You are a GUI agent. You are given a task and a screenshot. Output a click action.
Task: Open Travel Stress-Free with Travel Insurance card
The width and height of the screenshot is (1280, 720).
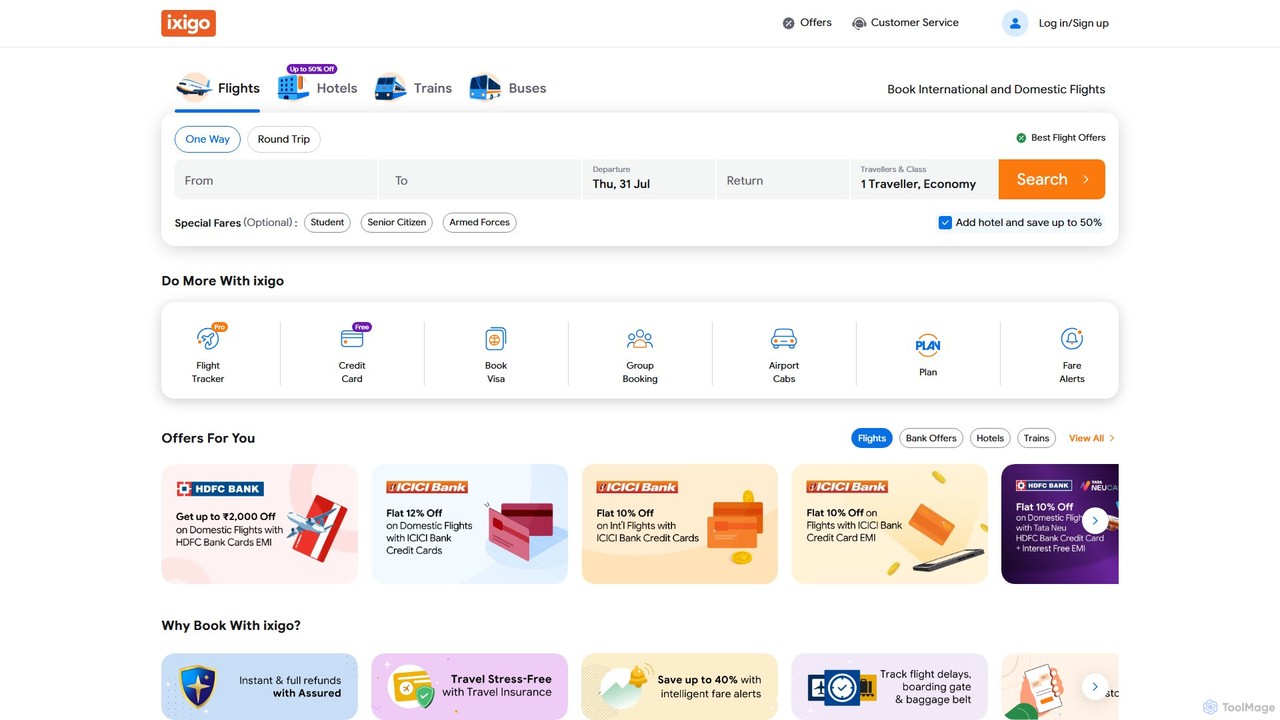pos(470,687)
